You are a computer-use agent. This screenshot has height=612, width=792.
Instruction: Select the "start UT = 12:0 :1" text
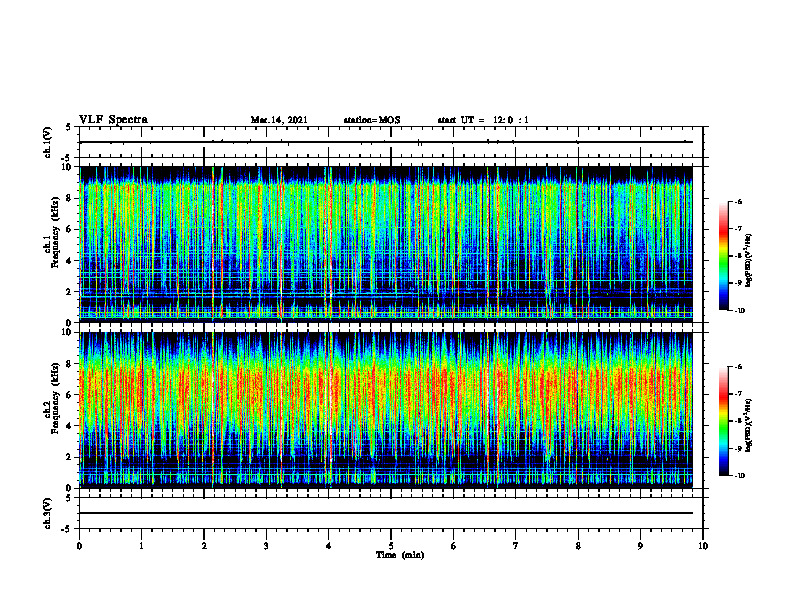[x=483, y=120]
